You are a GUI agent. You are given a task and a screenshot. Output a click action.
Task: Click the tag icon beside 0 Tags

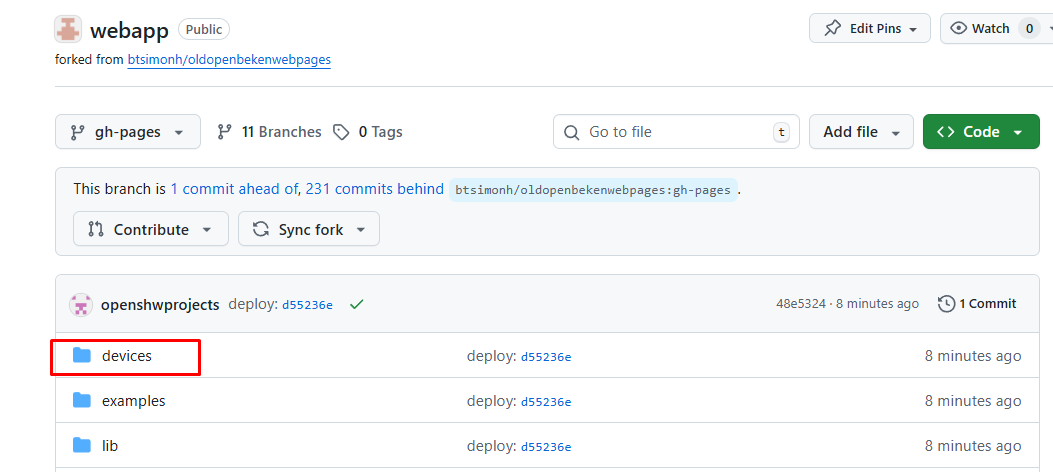coord(342,132)
